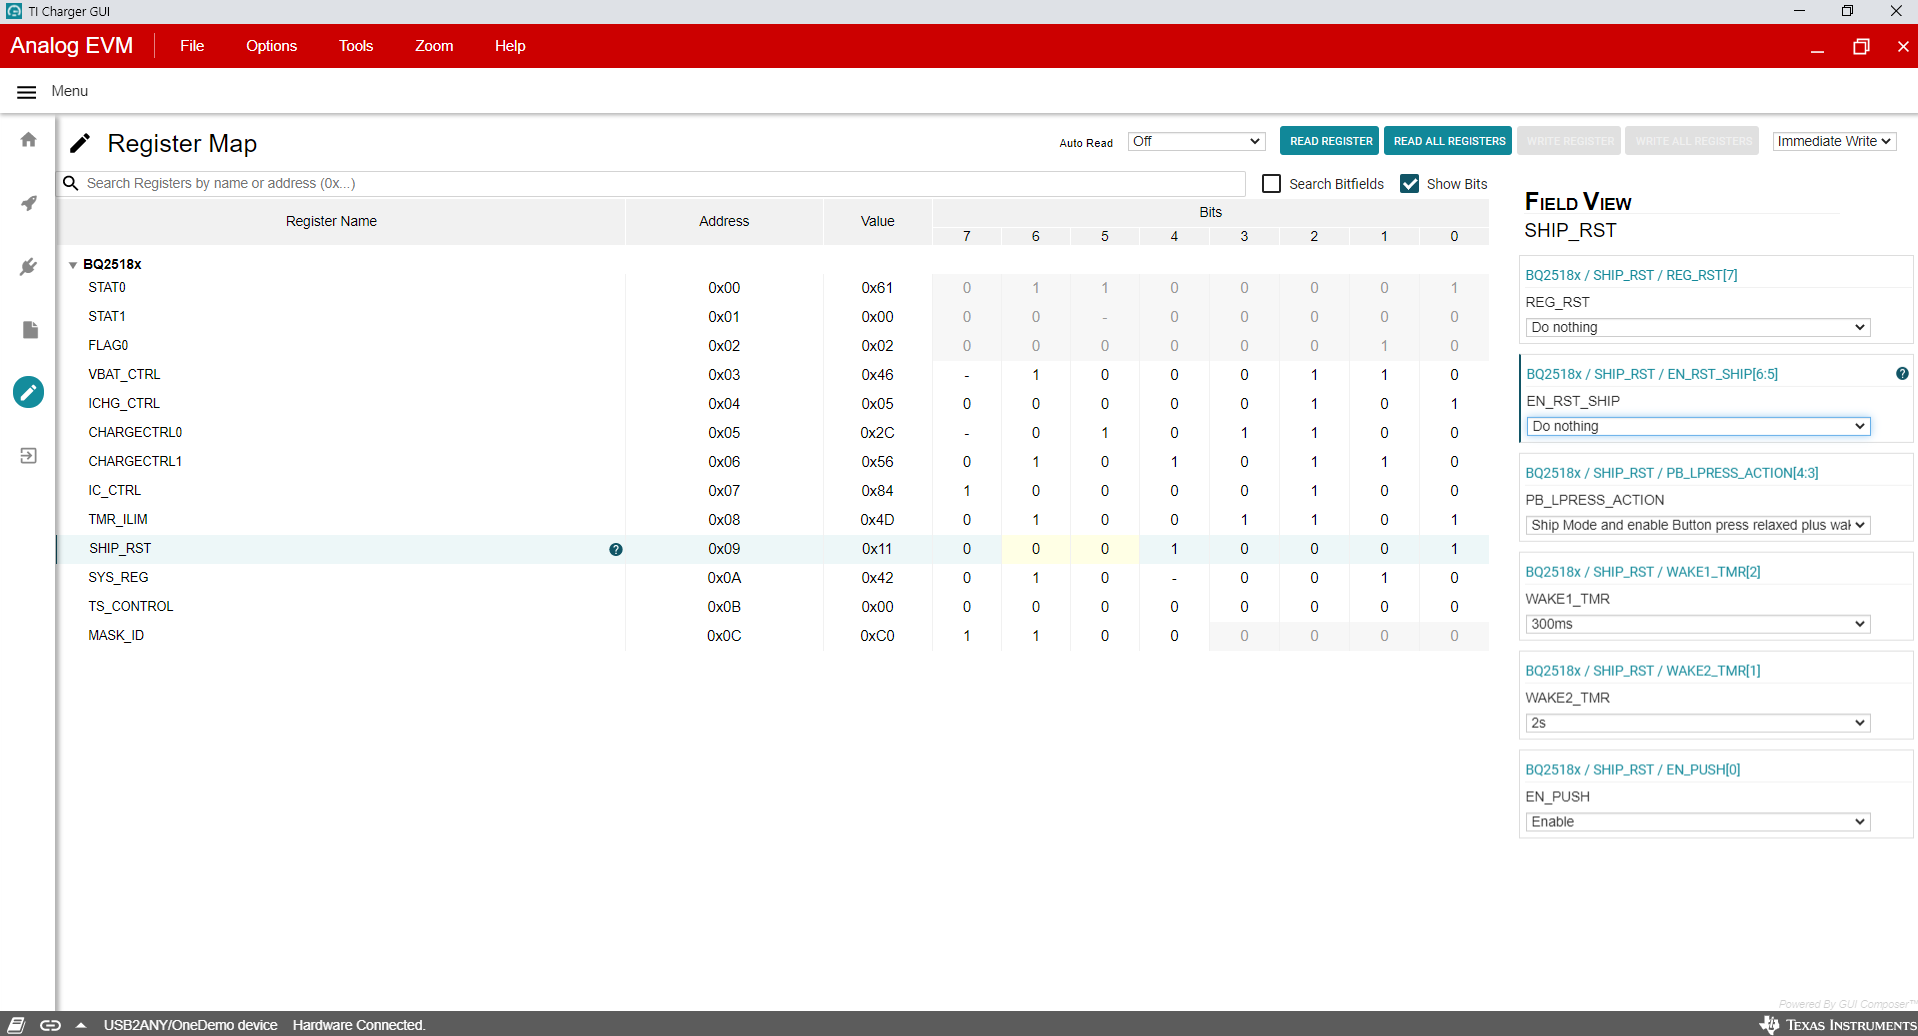
Task: Uncheck the Show Bits checkbox
Action: [1409, 184]
